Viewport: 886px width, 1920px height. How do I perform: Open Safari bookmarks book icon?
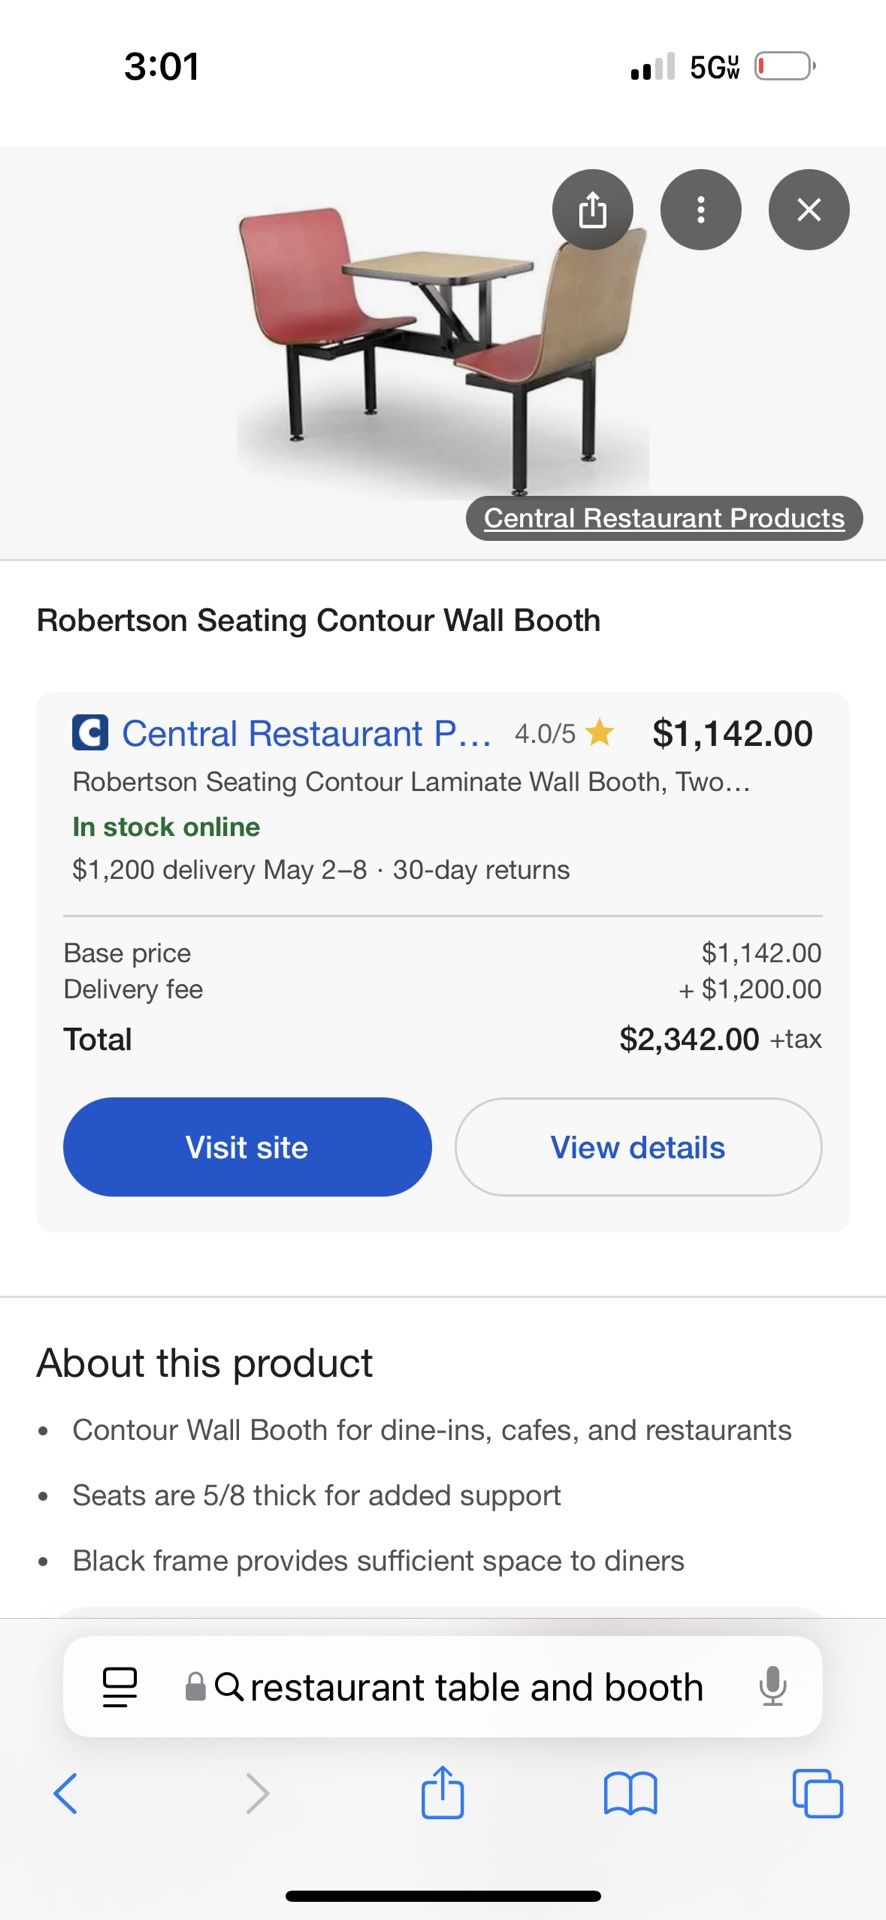point(630,1793)
